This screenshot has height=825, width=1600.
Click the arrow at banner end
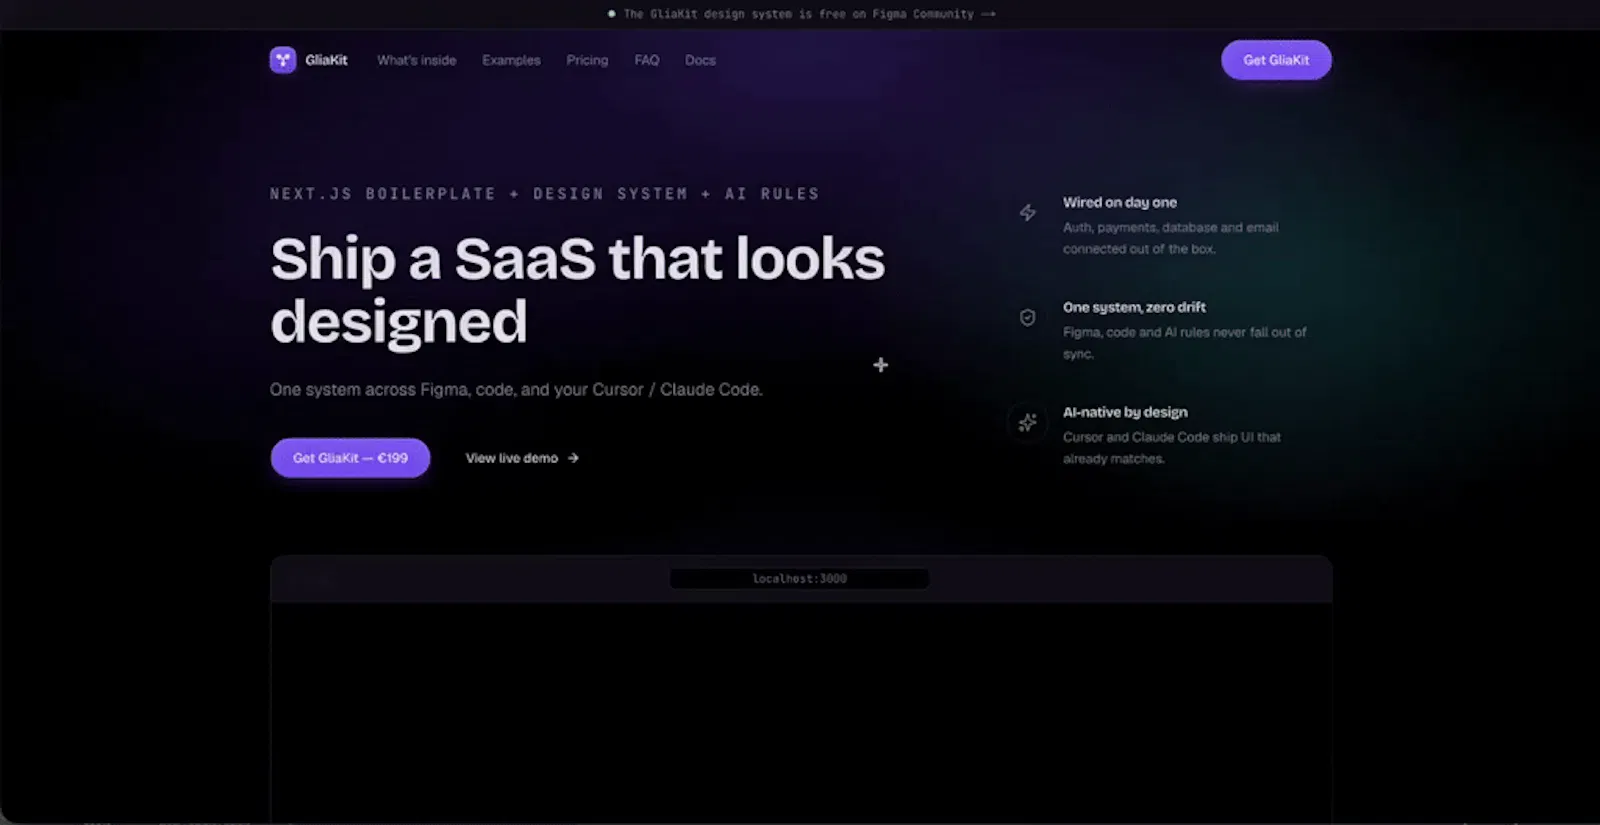click(x=988, y=14)
